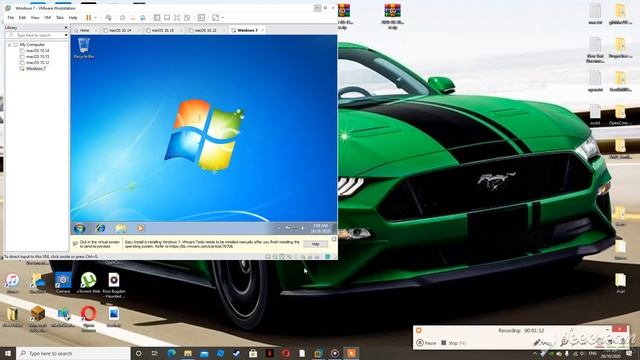Open Mail app on host taskbar

pyautogui.click(x=204, y=353)
